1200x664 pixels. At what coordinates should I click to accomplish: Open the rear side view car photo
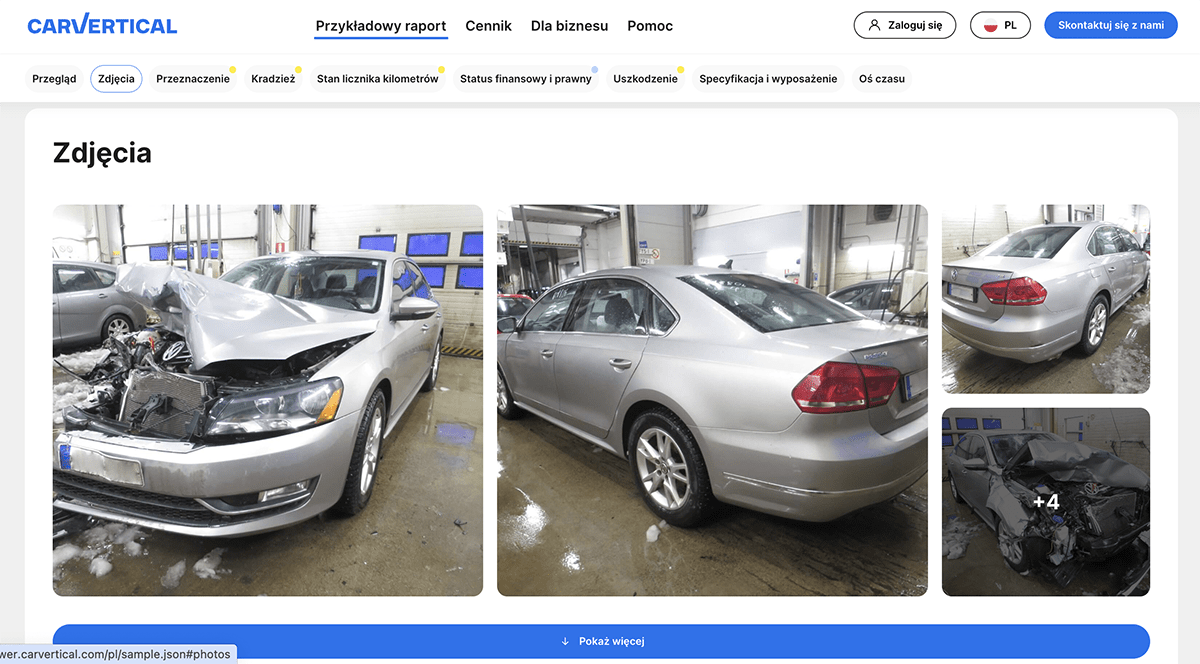[x=712, y=400]
